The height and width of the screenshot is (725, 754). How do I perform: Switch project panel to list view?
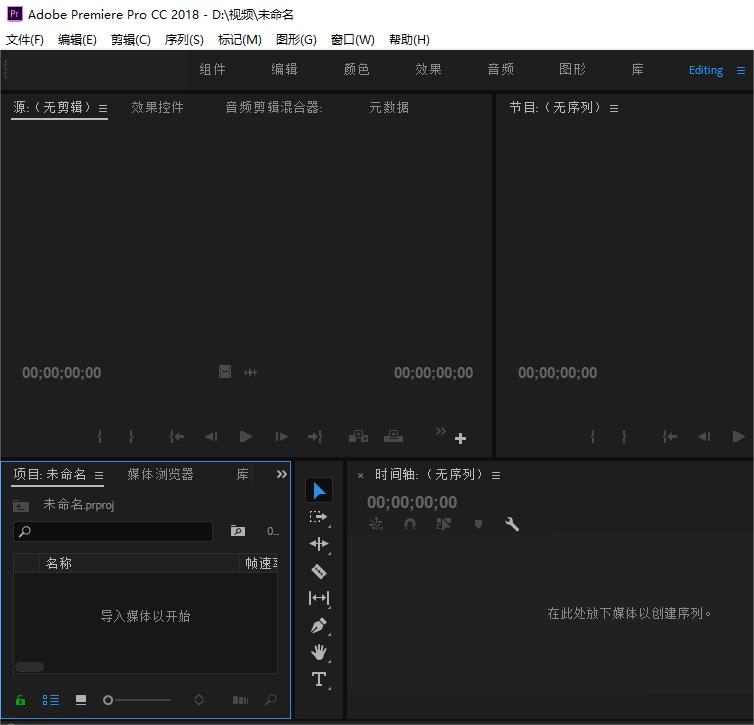[x=50, y=700]
